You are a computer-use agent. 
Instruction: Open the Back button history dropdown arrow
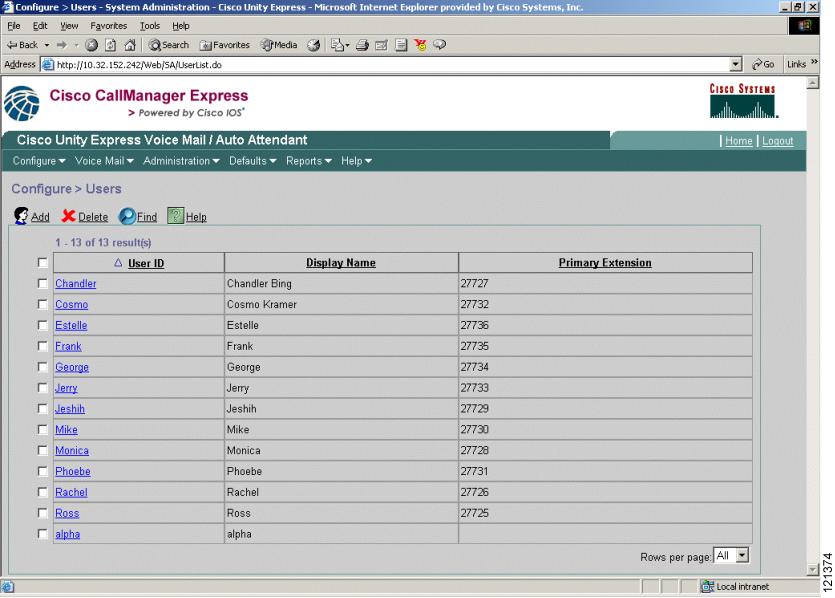point(47,45)
